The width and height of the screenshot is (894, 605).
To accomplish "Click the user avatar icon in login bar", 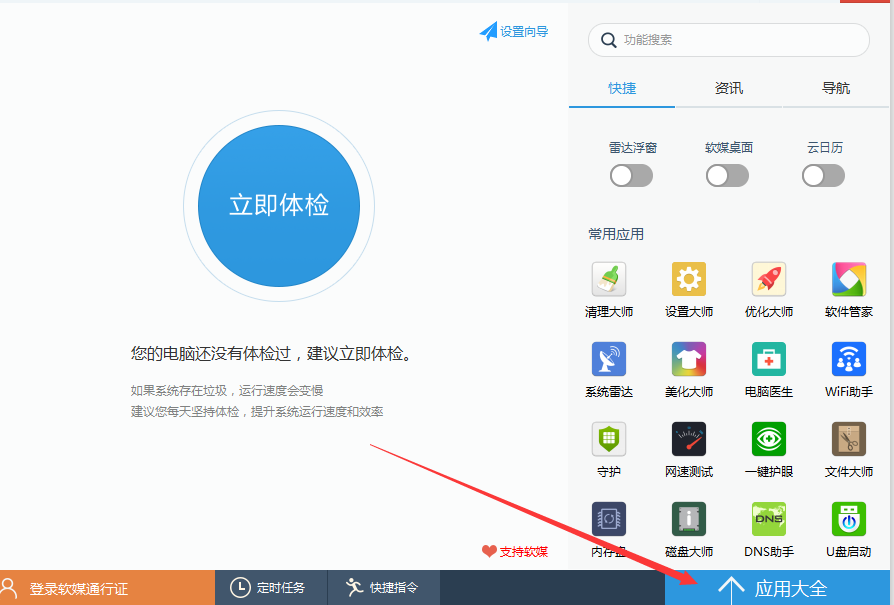I will (9, 587).
